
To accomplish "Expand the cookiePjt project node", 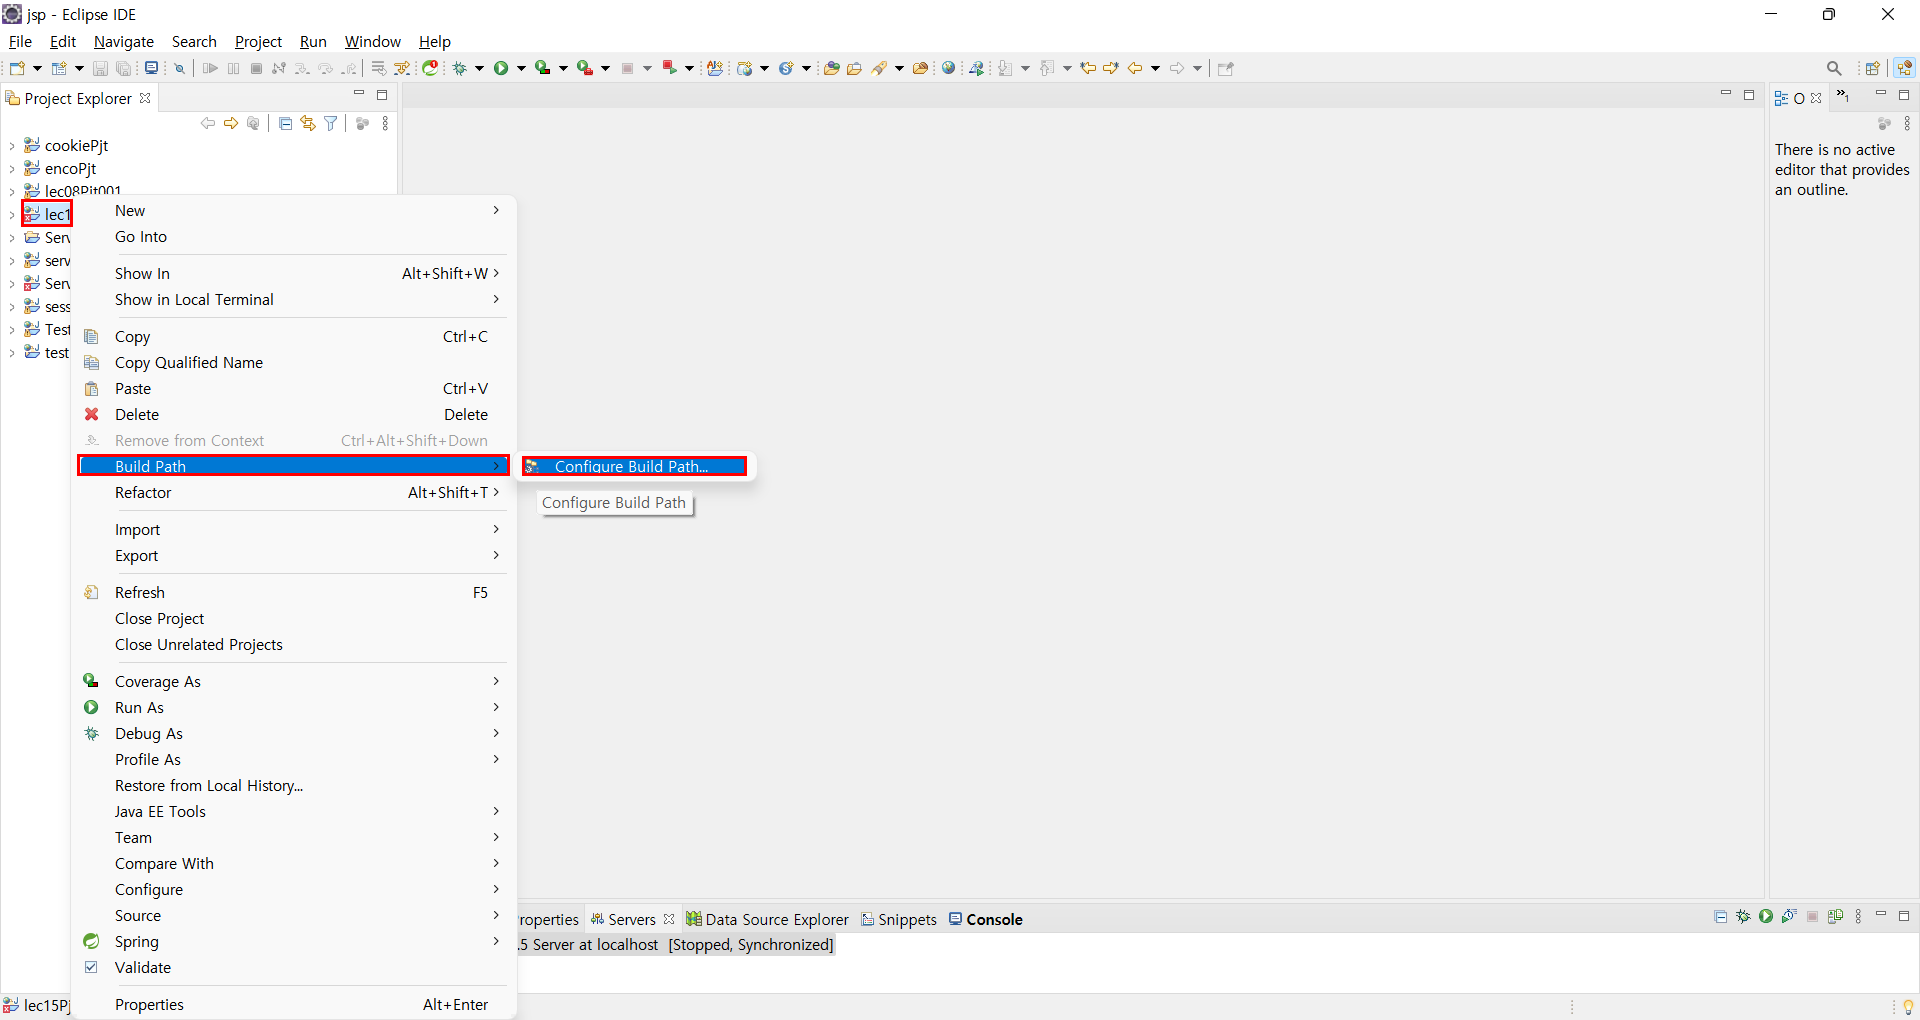I will coord(12,146).
